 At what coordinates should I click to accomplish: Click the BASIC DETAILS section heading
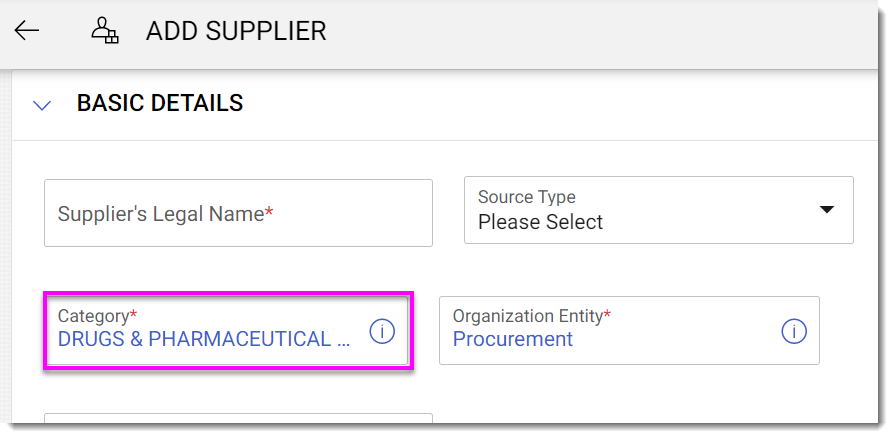(160, 103)
